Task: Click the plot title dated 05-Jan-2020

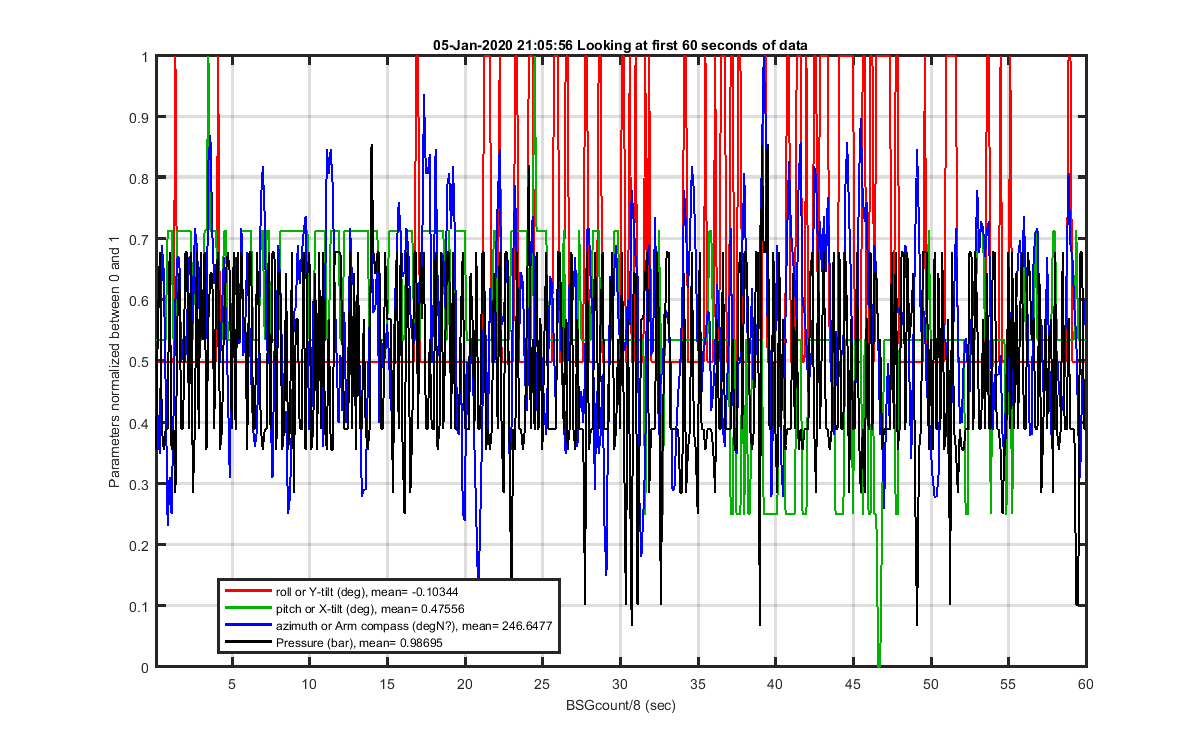Action: pyautogui.click(x=621, y=45)
